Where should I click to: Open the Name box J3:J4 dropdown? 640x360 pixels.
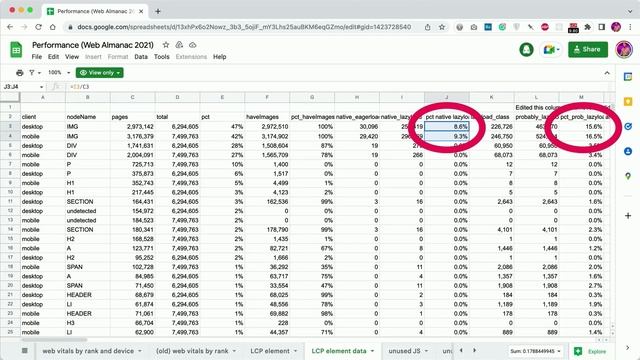point(41,87)
